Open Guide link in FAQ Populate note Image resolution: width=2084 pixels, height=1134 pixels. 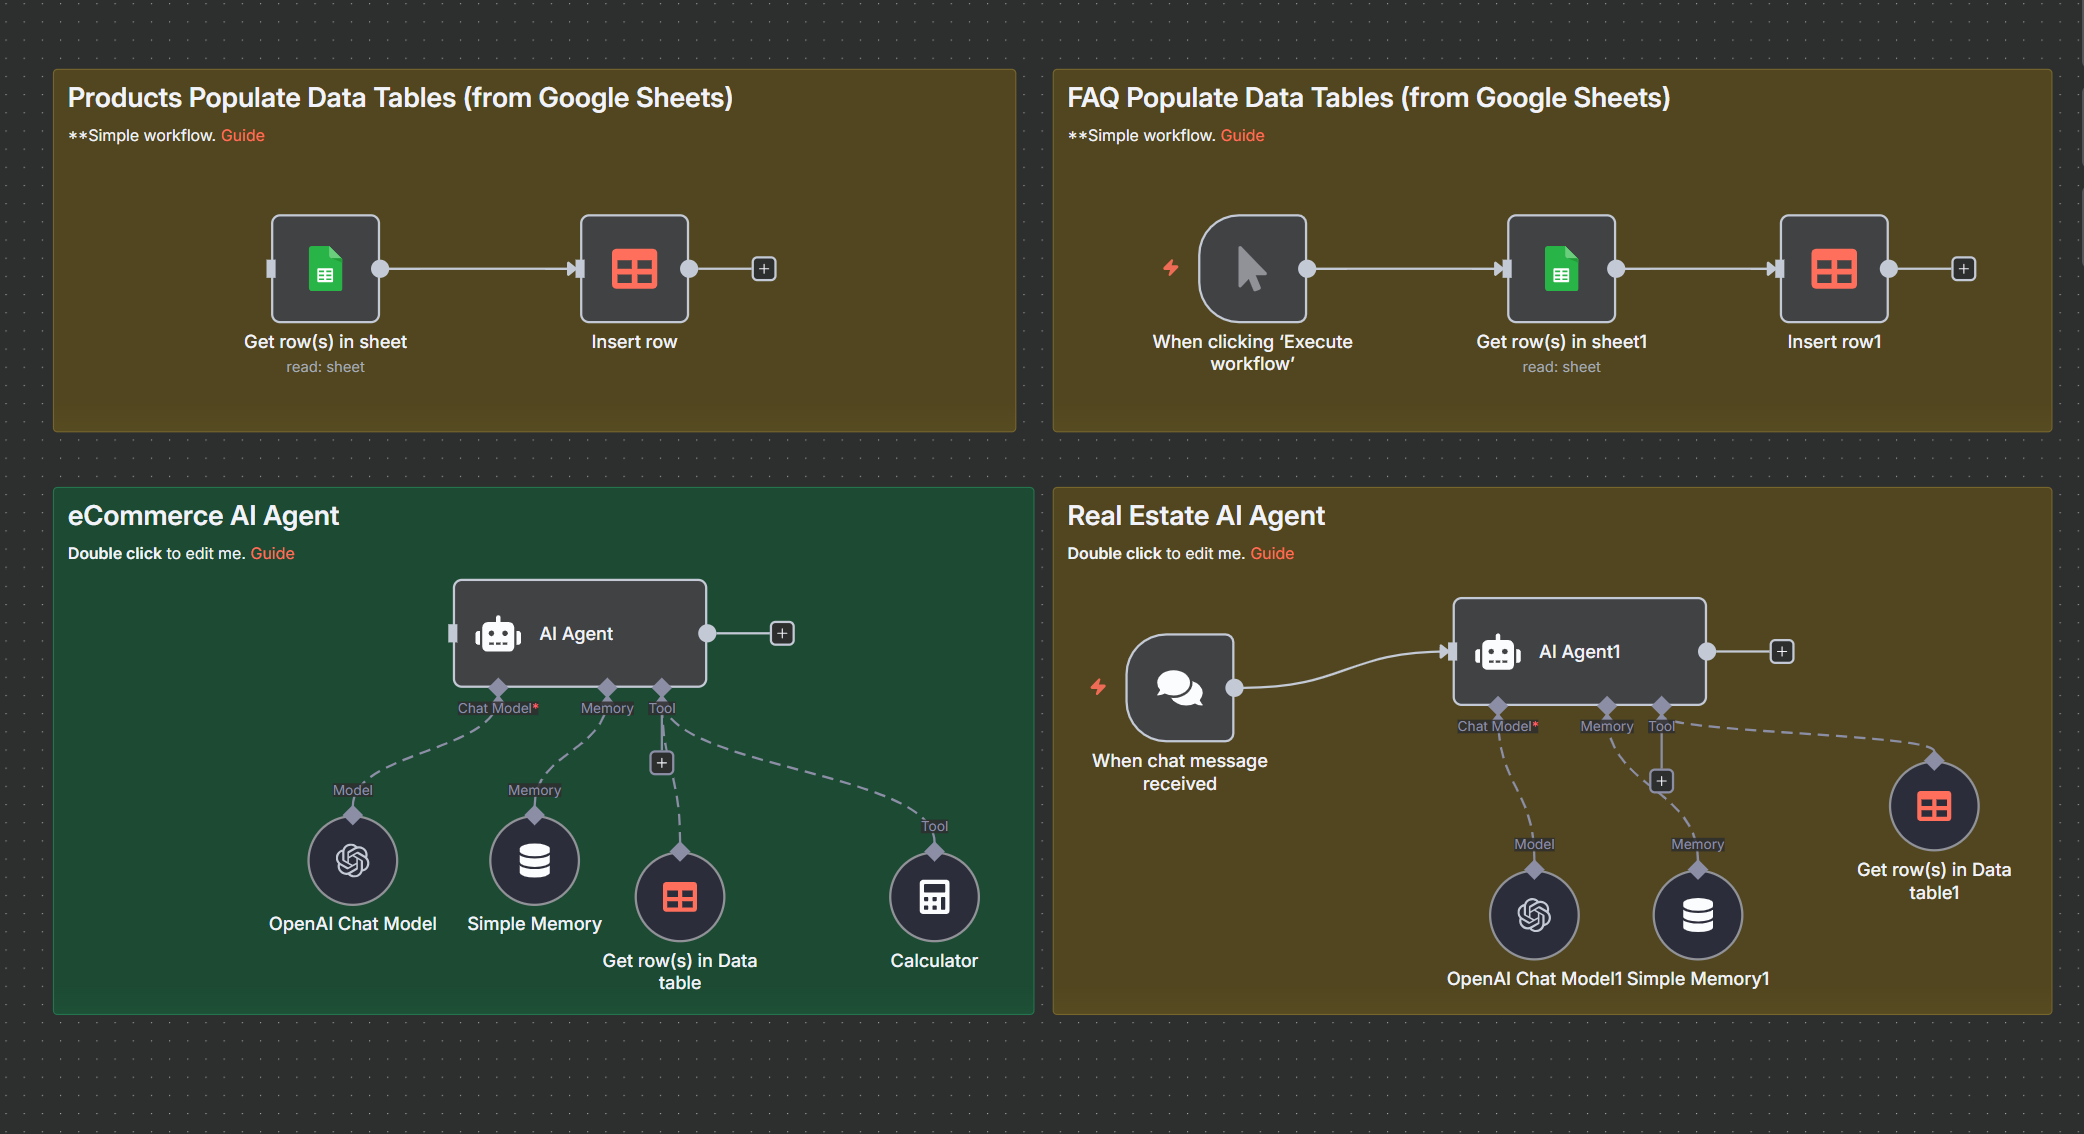[x=1242, y=135]
